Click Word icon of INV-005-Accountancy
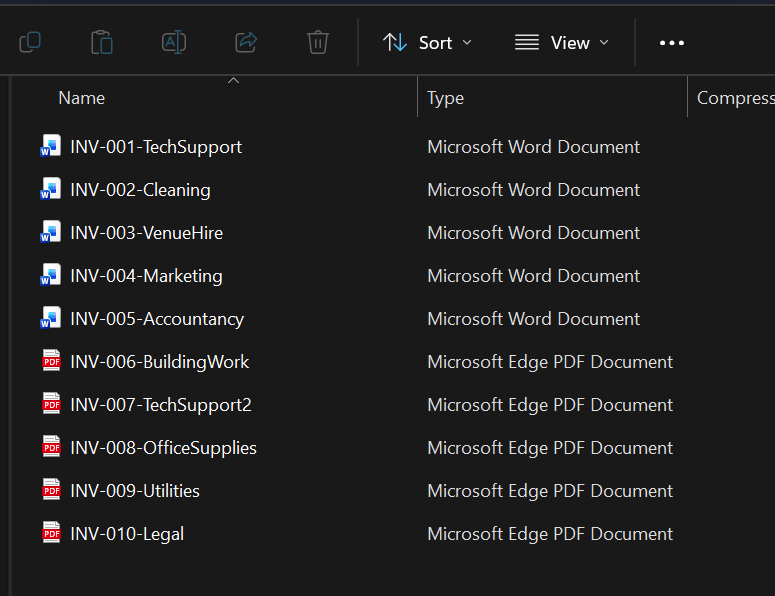This screenshot has height=596, width=775. 50,318
